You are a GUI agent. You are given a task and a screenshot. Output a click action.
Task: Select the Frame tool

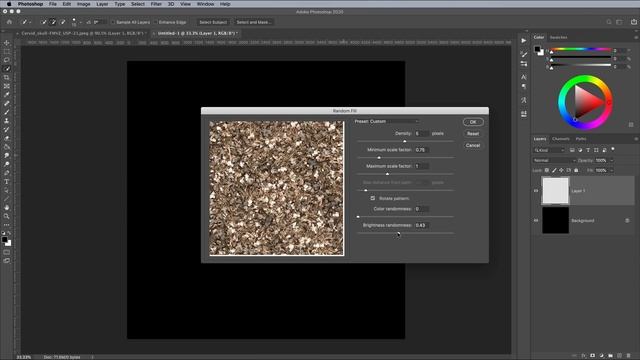coord(7,86)
